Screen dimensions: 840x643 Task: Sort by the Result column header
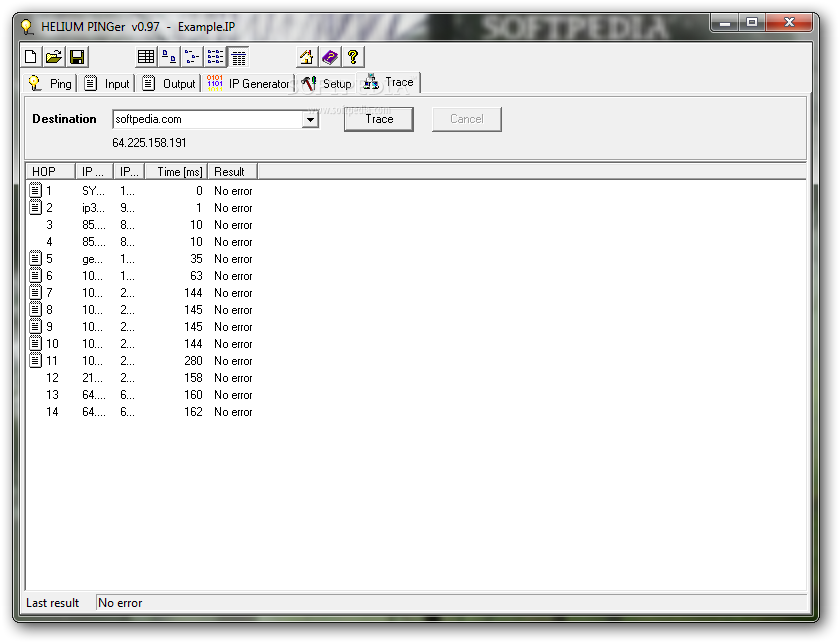232,171
